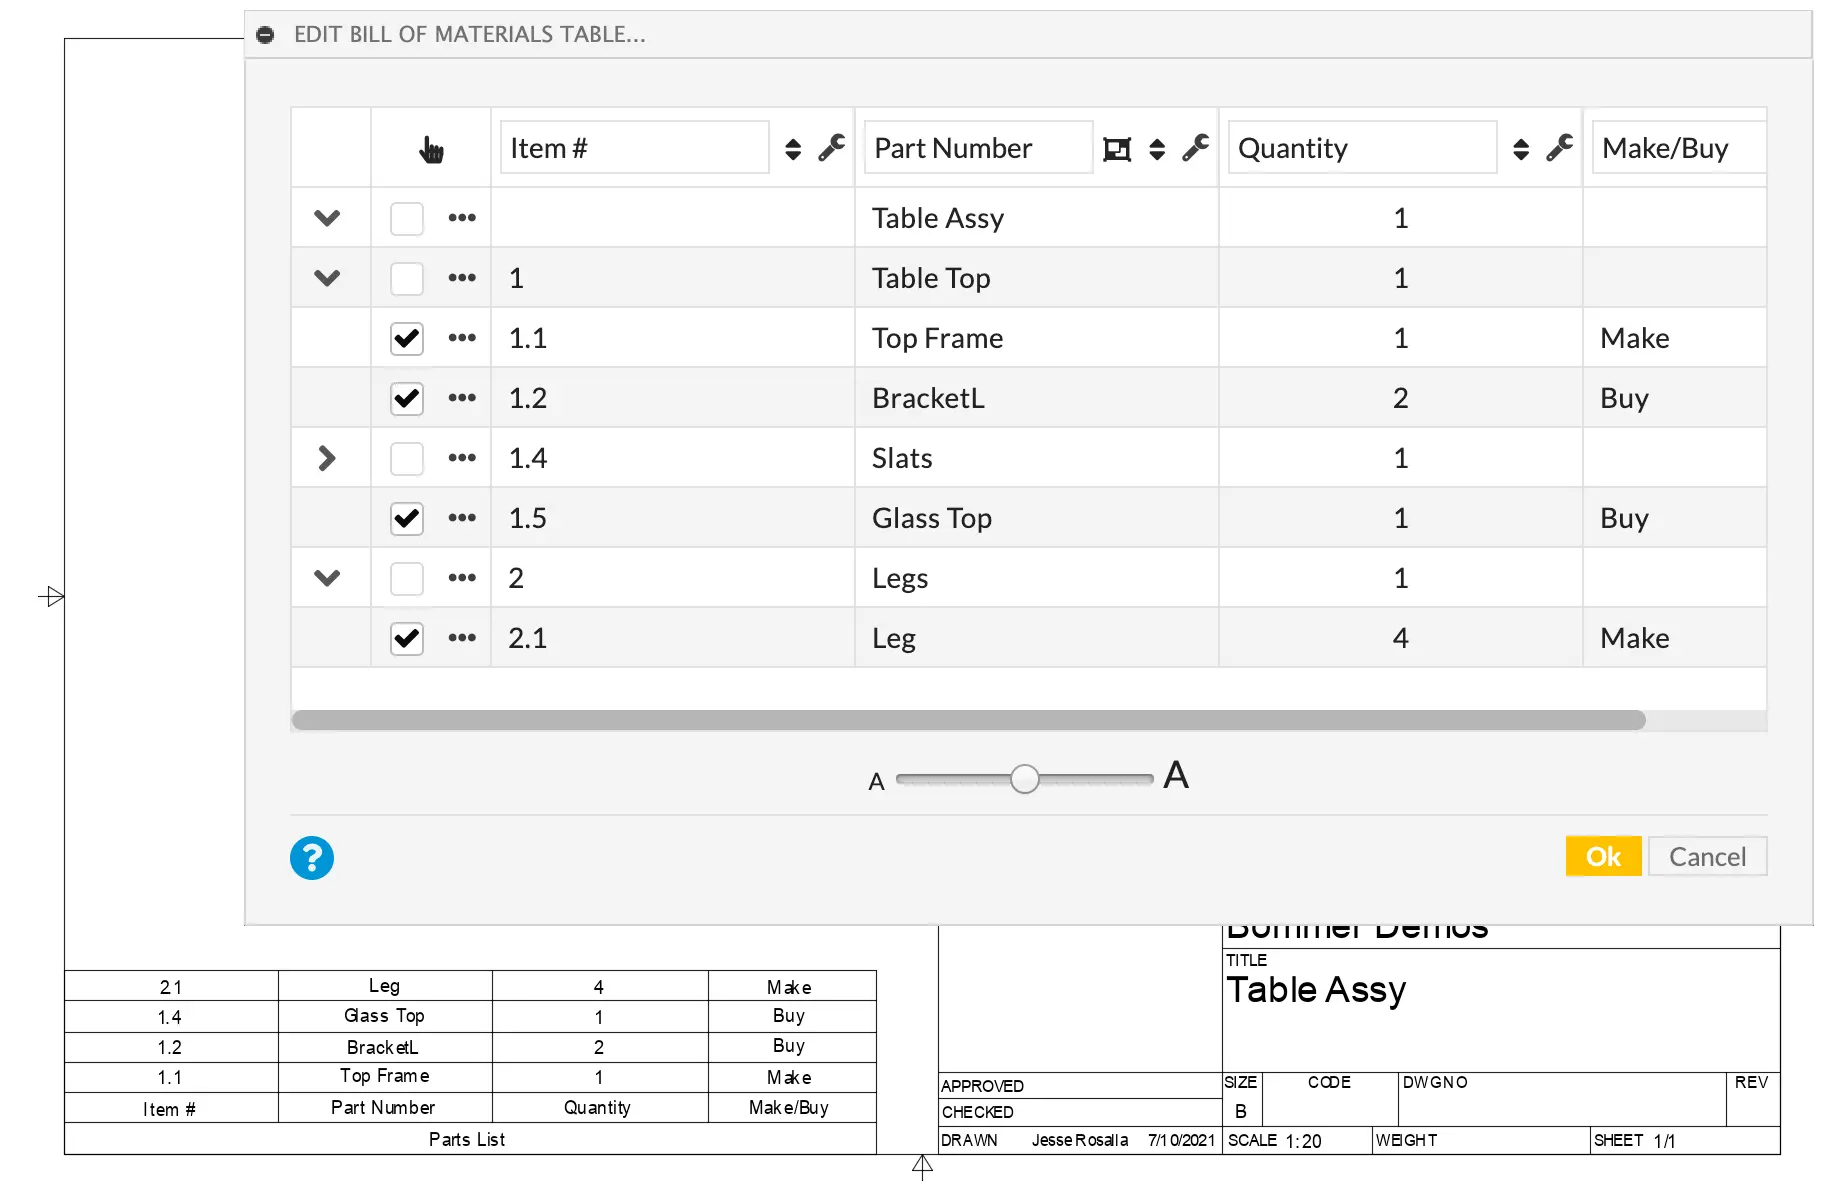
Task: Confirm changes with the Ok button
Action: tap(1603, 856)
